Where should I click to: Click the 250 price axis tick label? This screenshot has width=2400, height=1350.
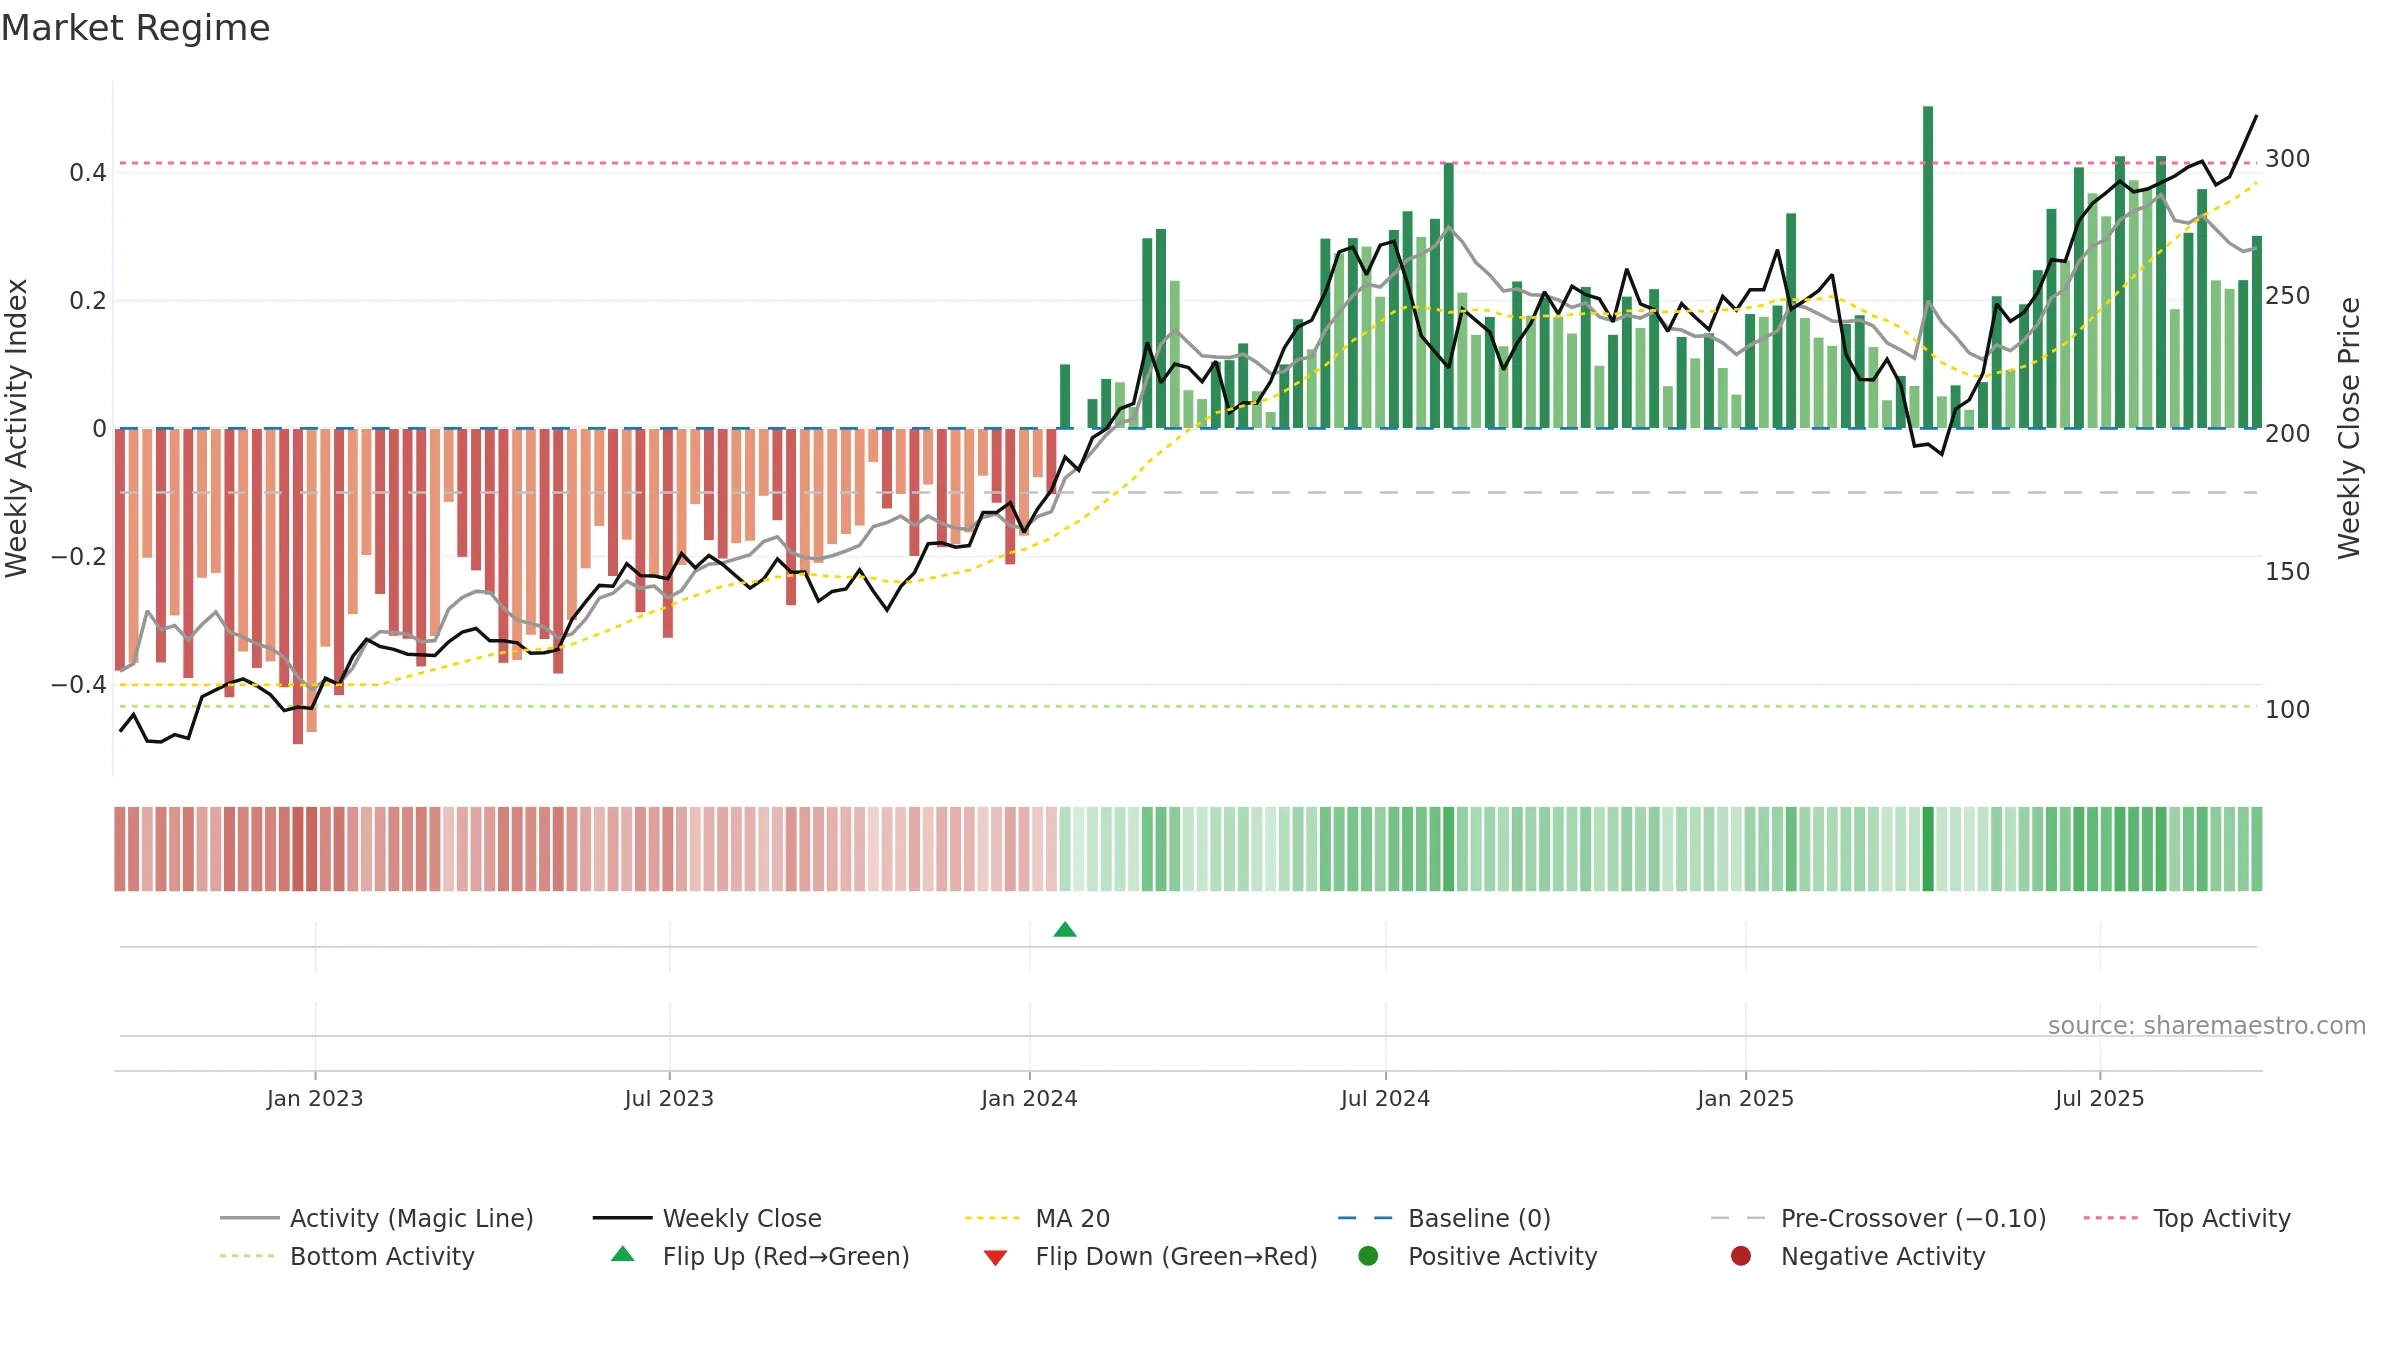pos(2288,296)
